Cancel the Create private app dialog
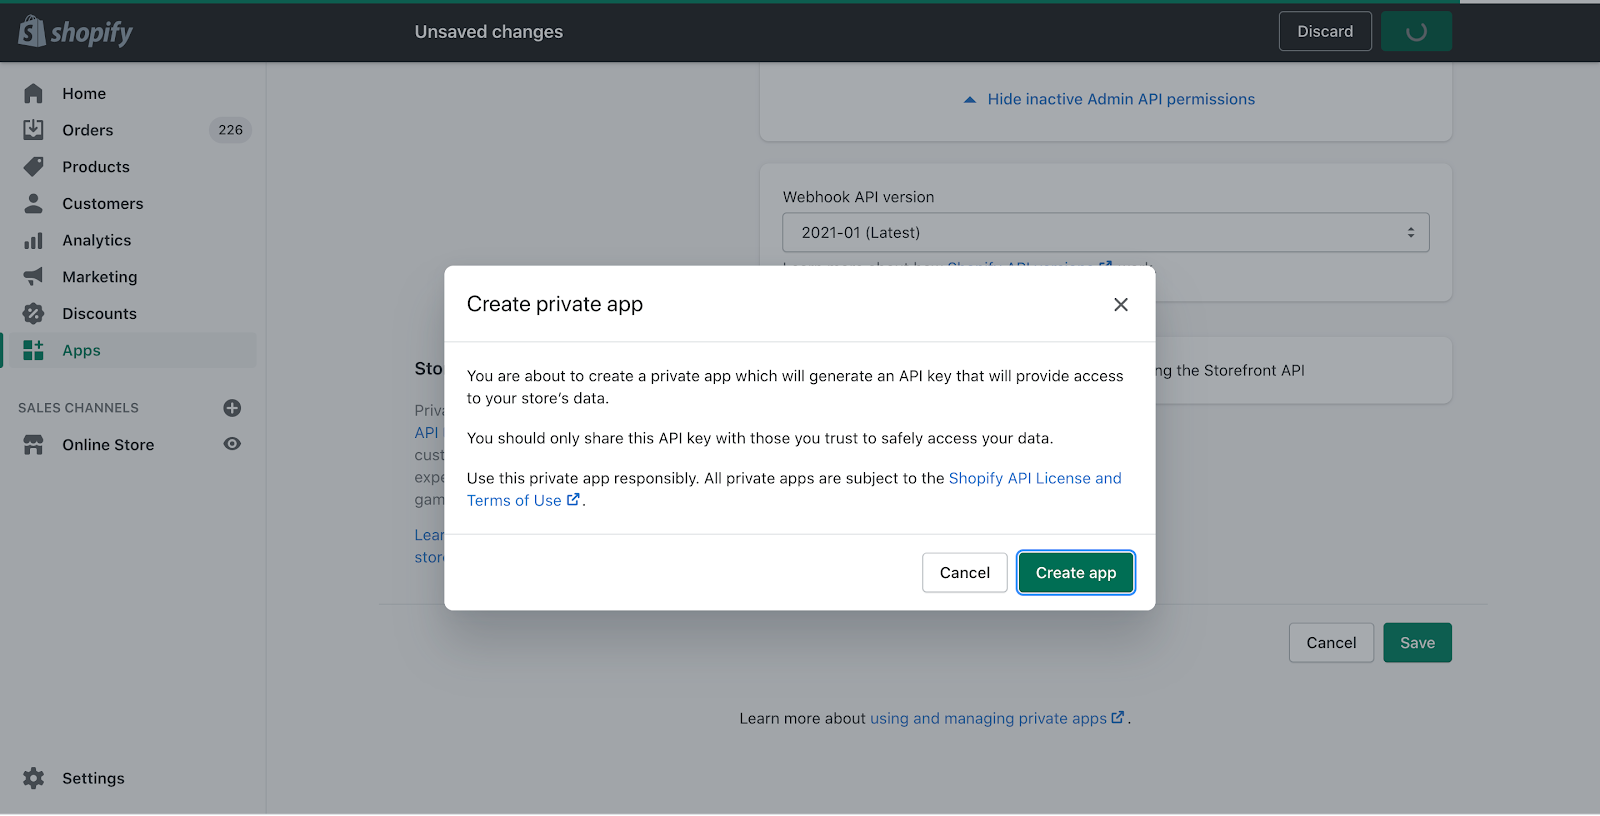The image size is (1600, 816). point(964,573)
